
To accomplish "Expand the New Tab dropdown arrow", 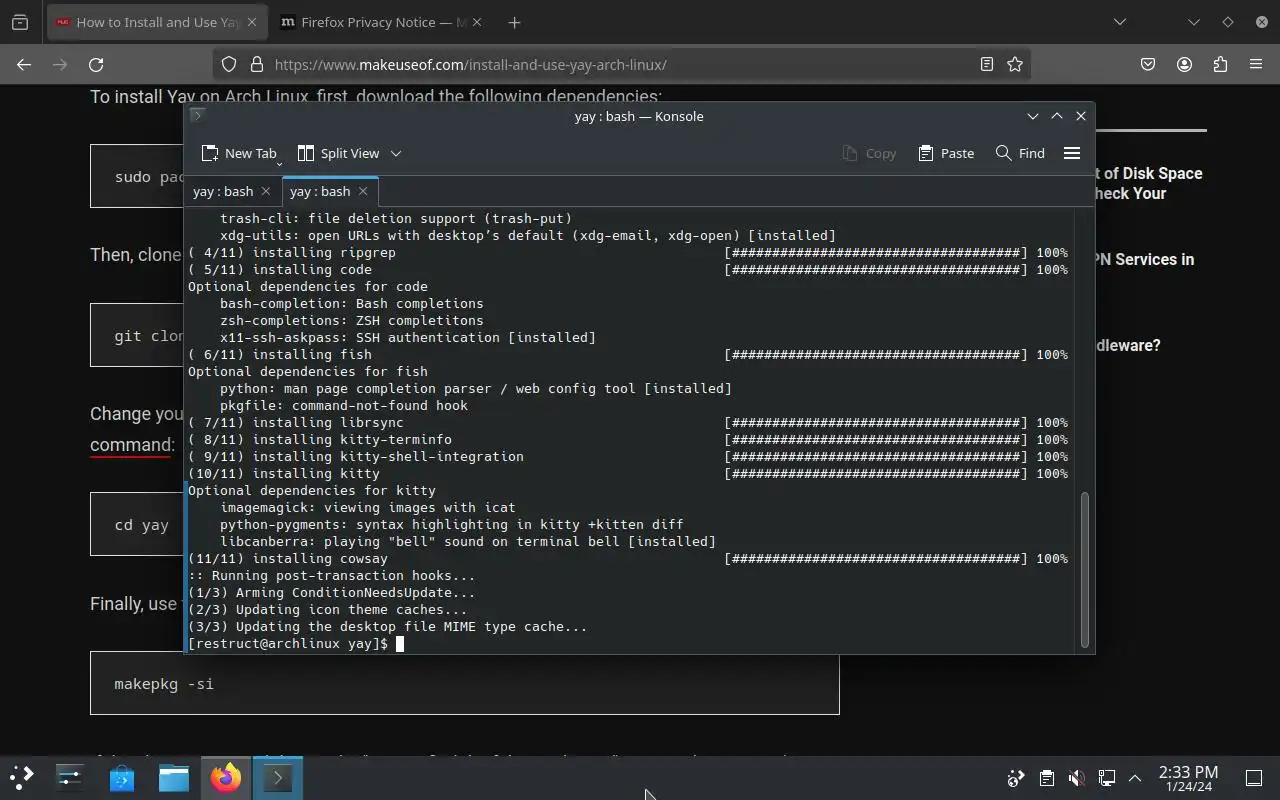I will 279,163.
